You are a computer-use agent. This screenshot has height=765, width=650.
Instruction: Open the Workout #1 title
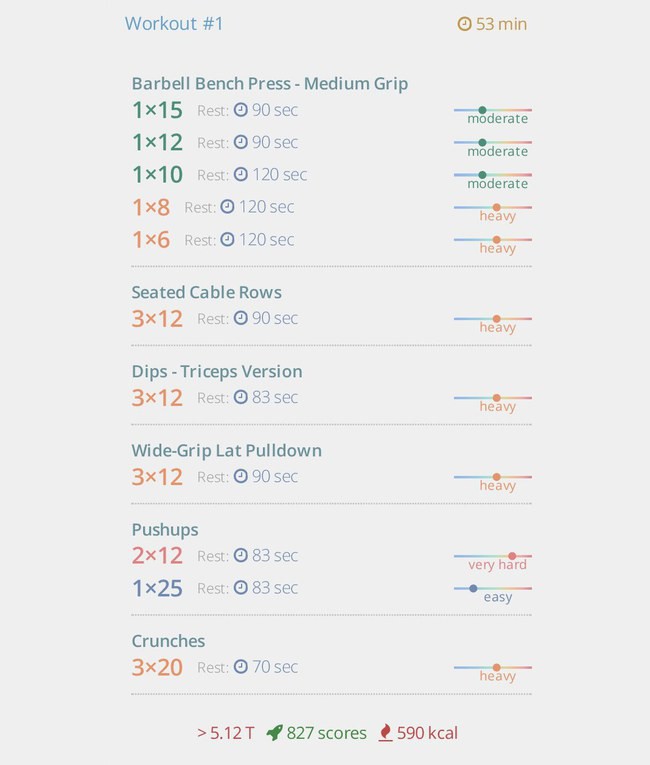pyautogui.click(x=174, y=23)
